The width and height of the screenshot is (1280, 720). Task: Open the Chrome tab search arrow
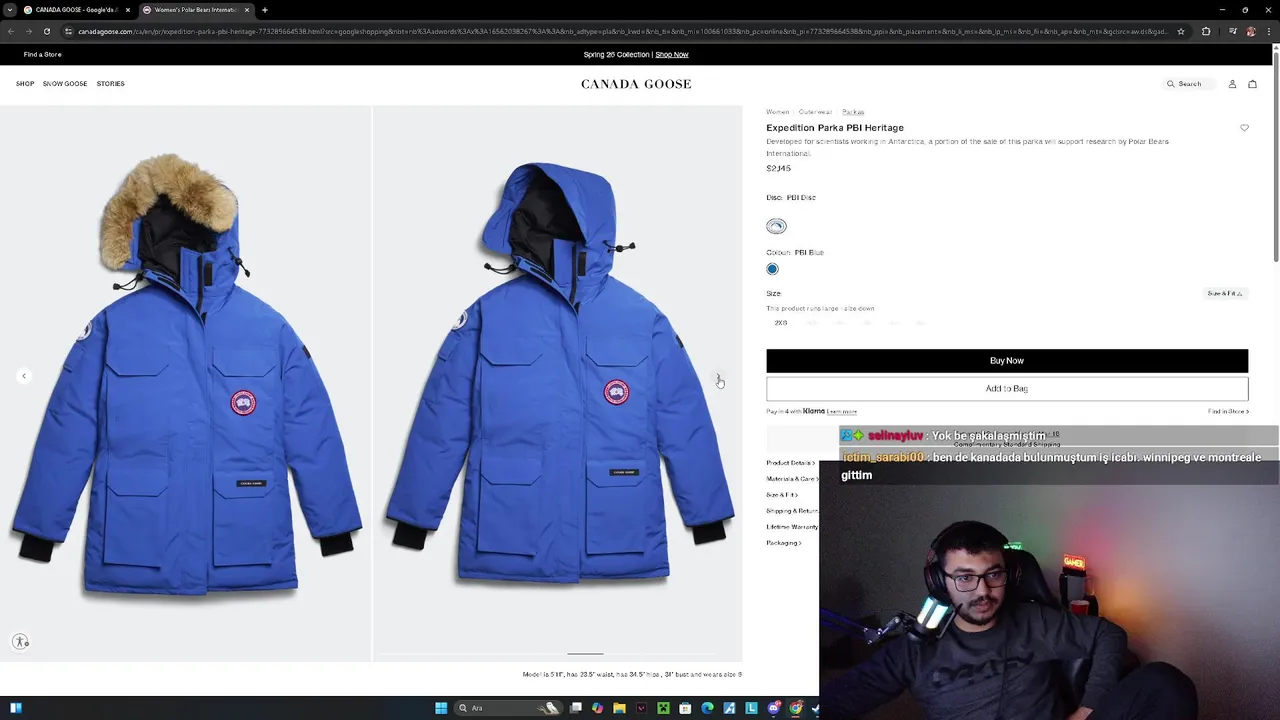point(10,10)
